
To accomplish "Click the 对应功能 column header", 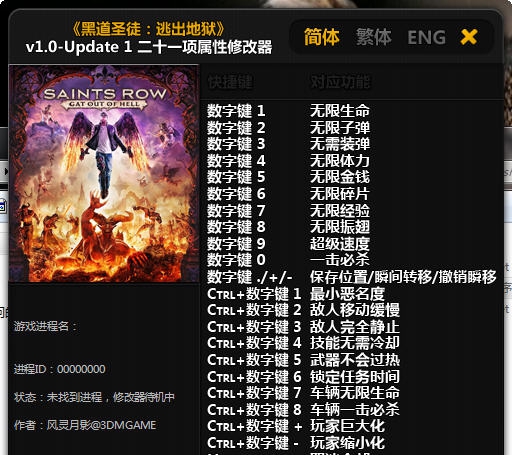I will 340,82.
